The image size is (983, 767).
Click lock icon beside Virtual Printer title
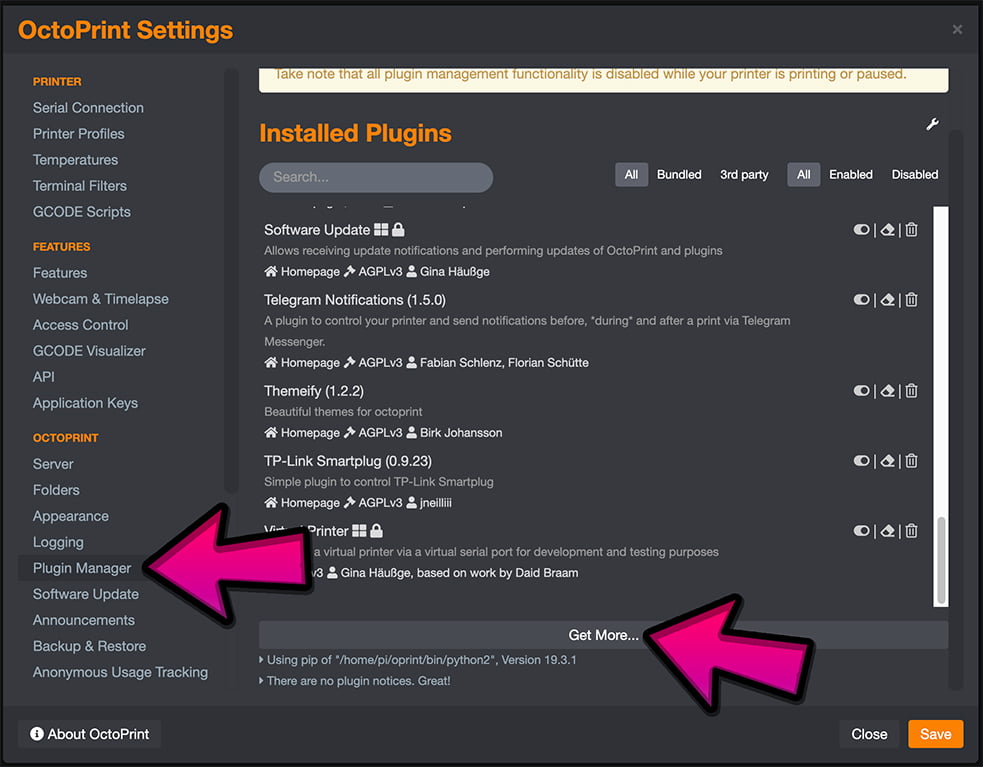click(x=376, y=531)
